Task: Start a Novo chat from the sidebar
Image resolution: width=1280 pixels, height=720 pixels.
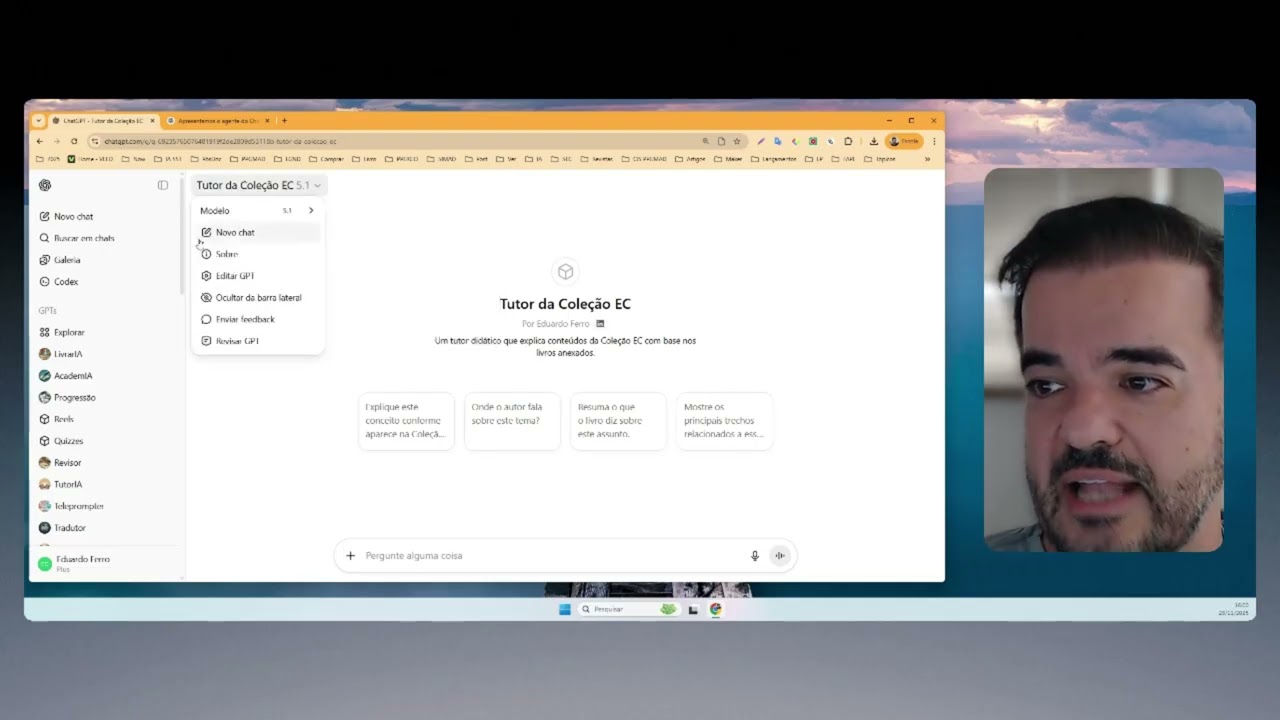Action: click(66, 216)
